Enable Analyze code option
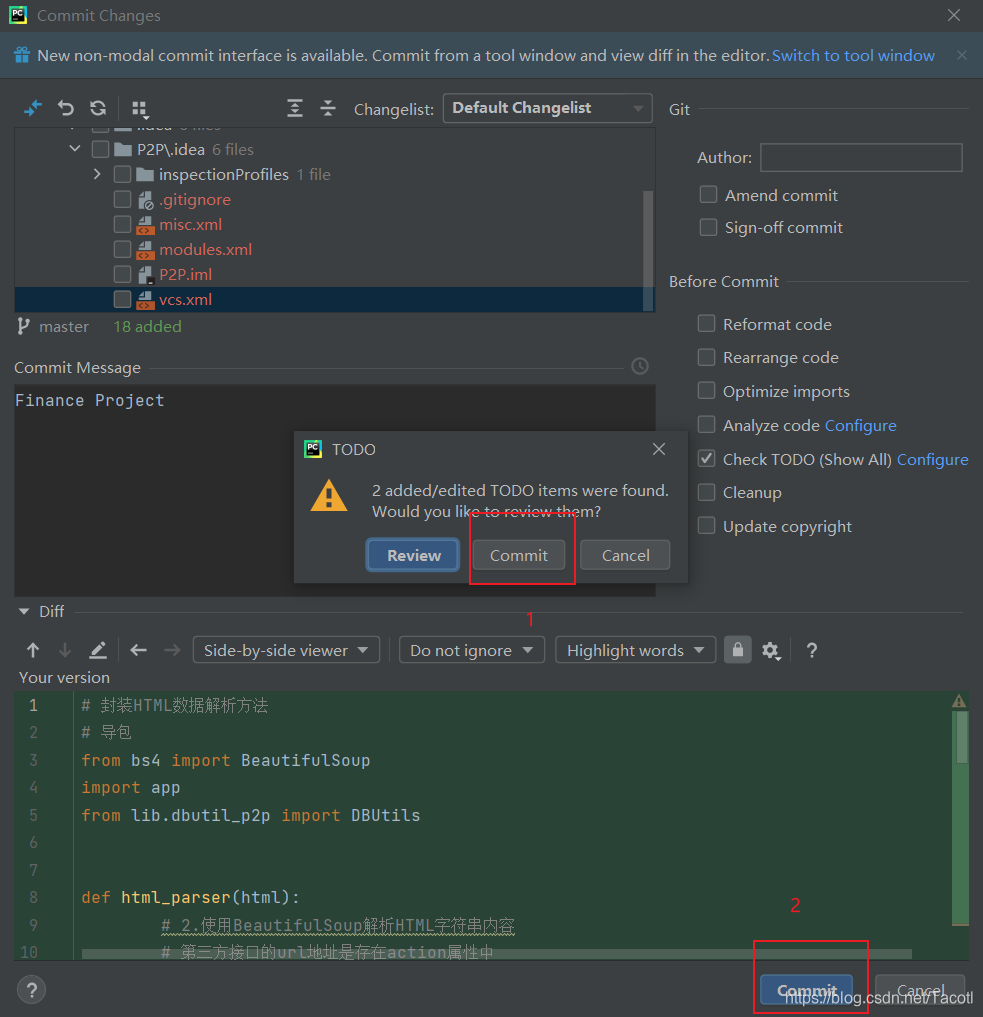This screenshot has width=983, height=1017. pos(706,425)
